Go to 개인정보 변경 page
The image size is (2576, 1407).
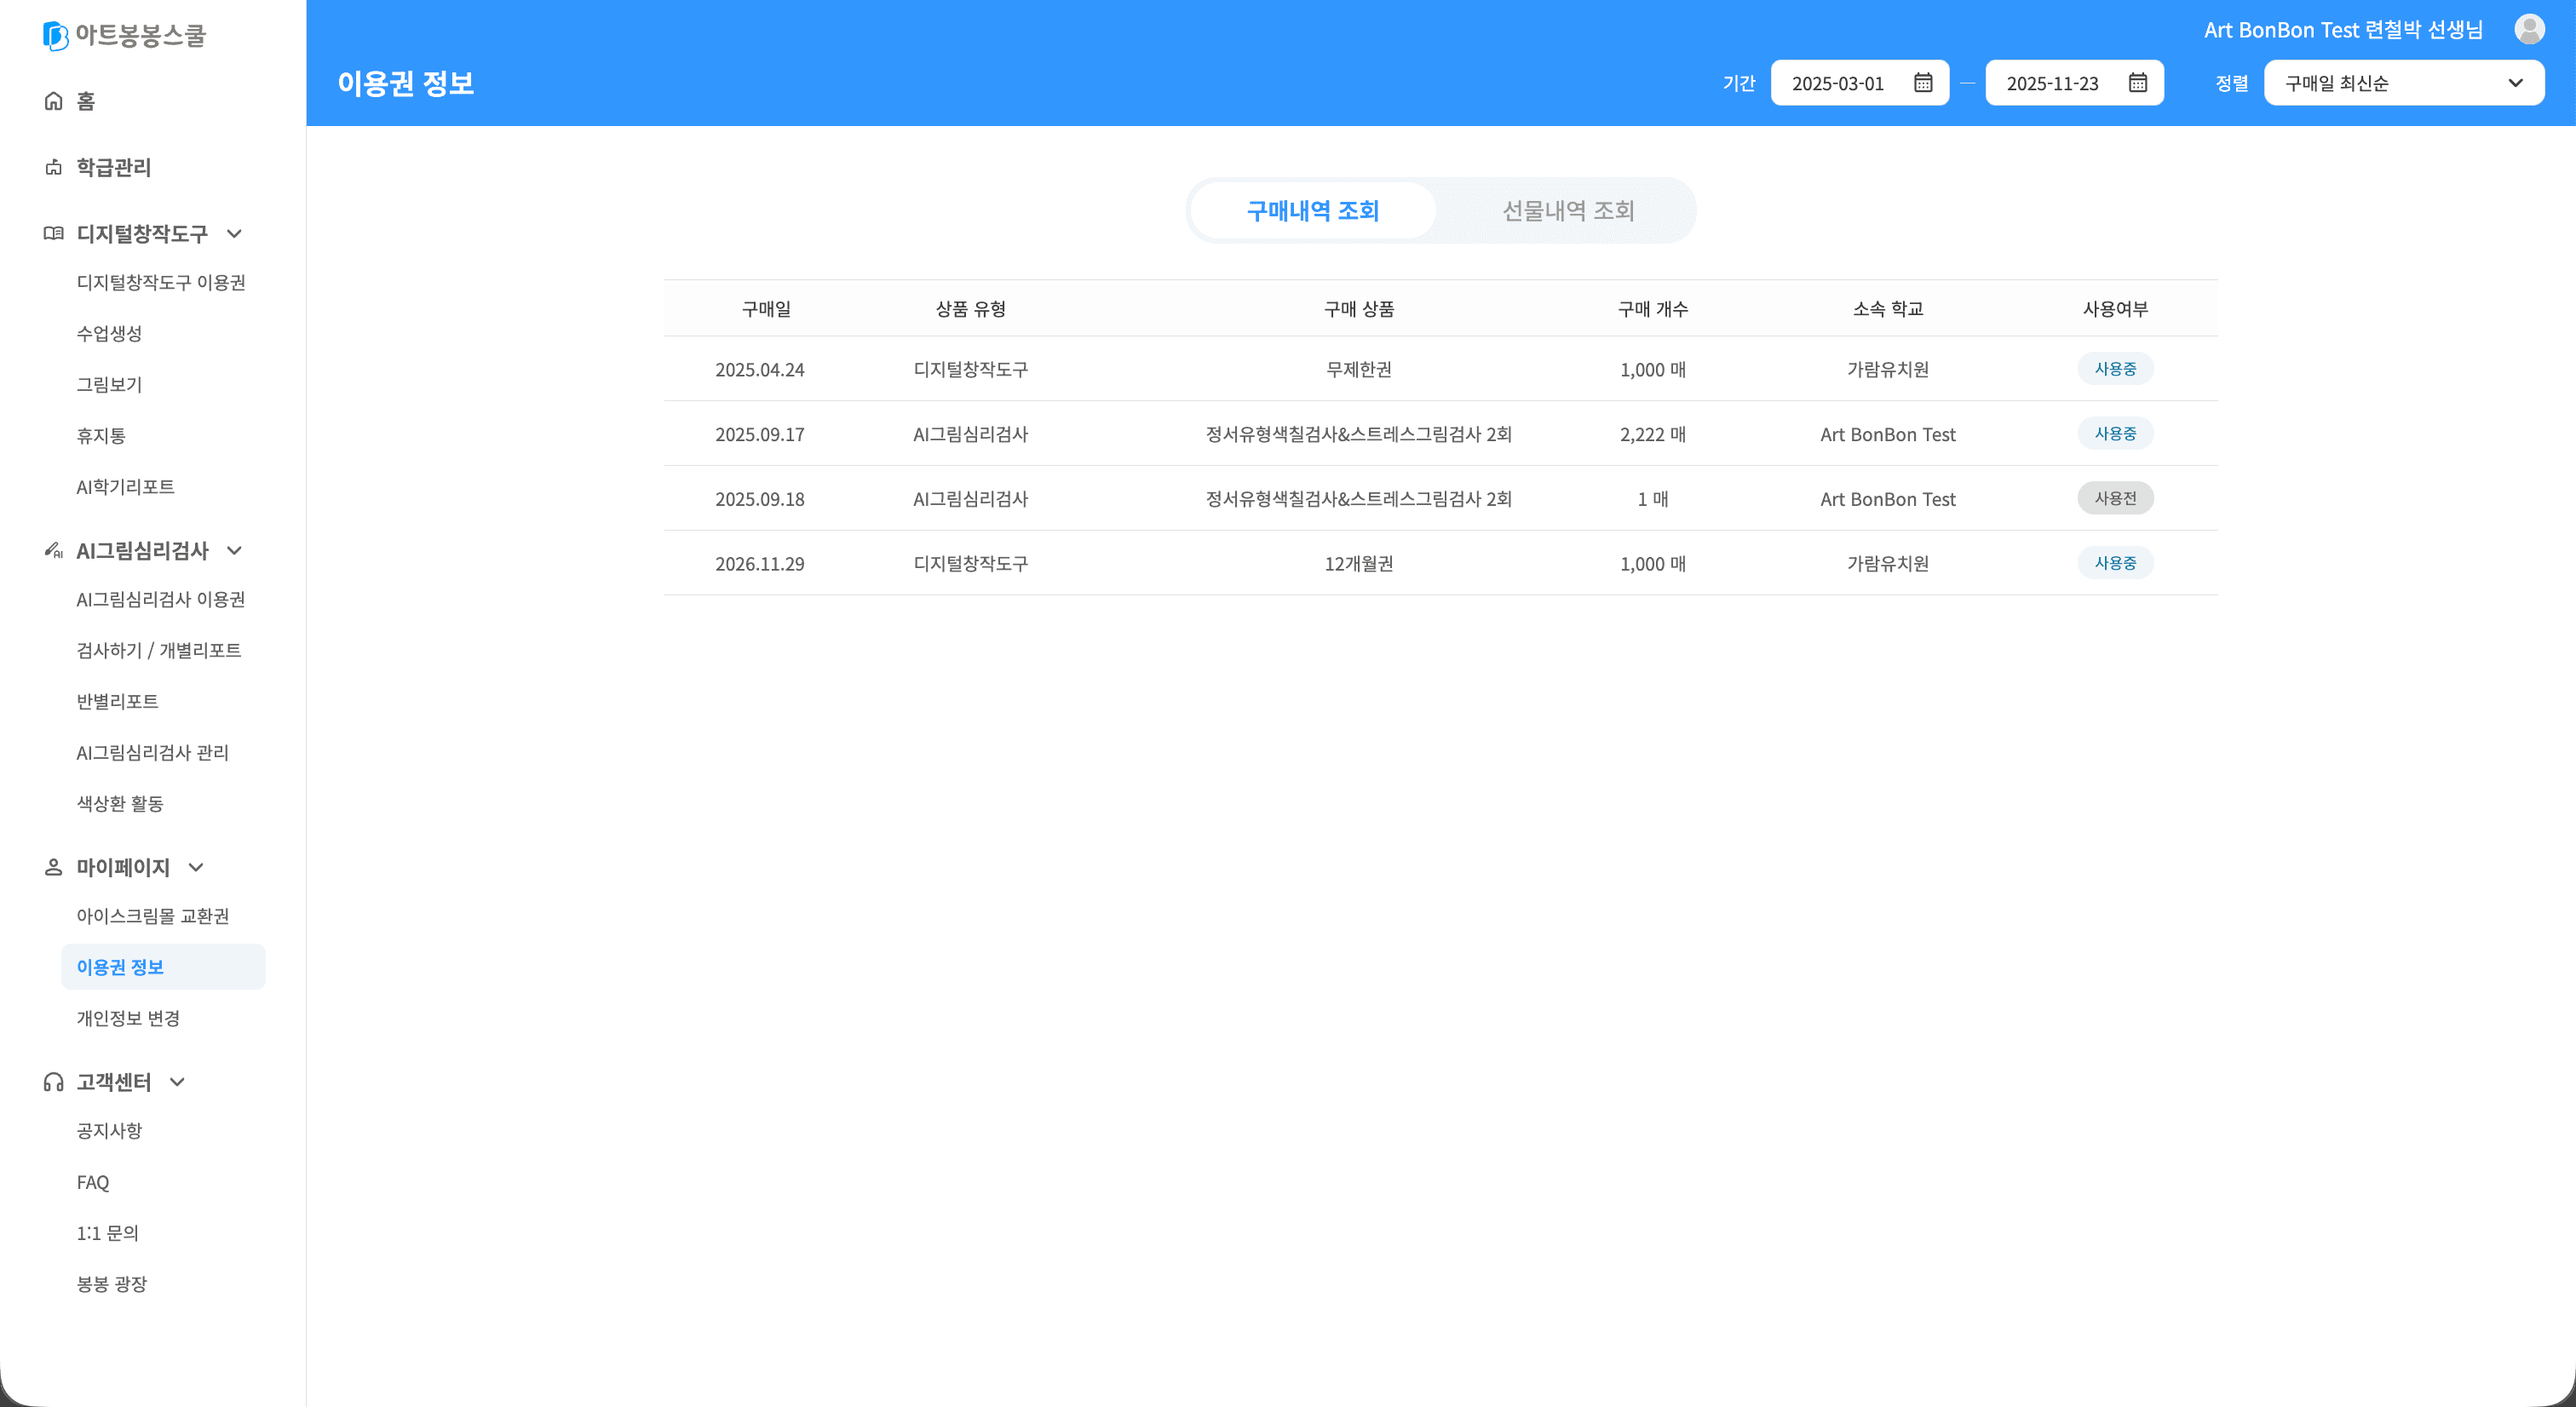(x=128, y=1018)
